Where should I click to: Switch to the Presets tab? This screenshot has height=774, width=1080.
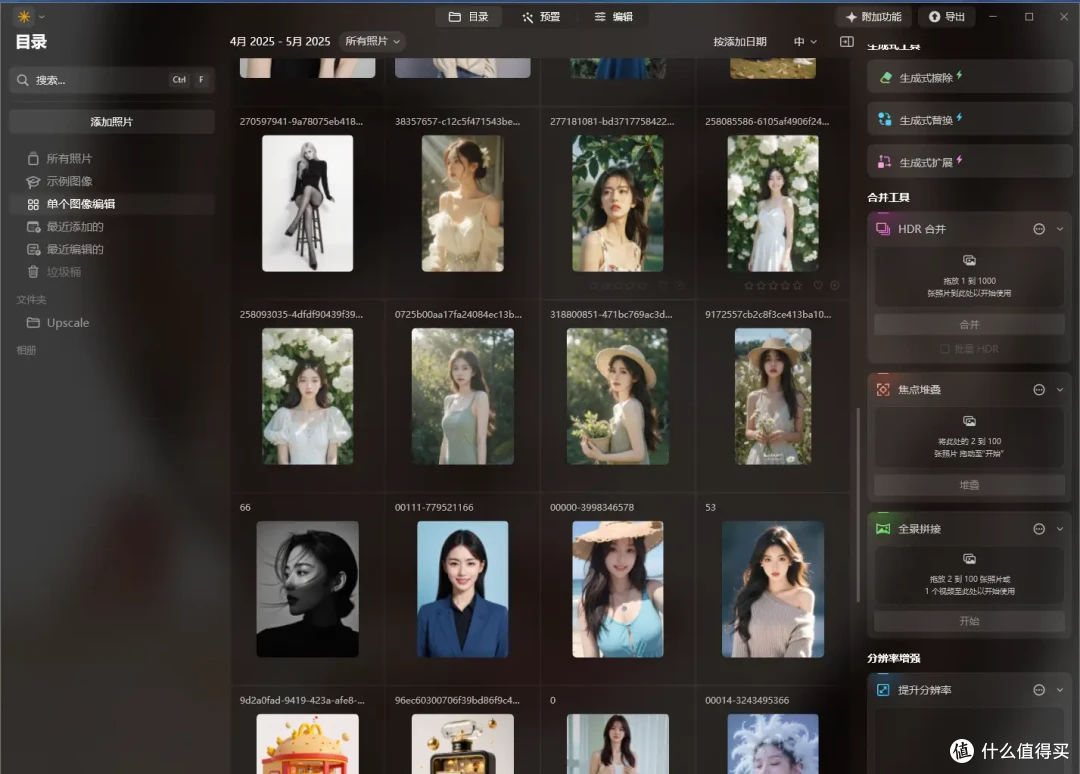click(x=541, y=17)
